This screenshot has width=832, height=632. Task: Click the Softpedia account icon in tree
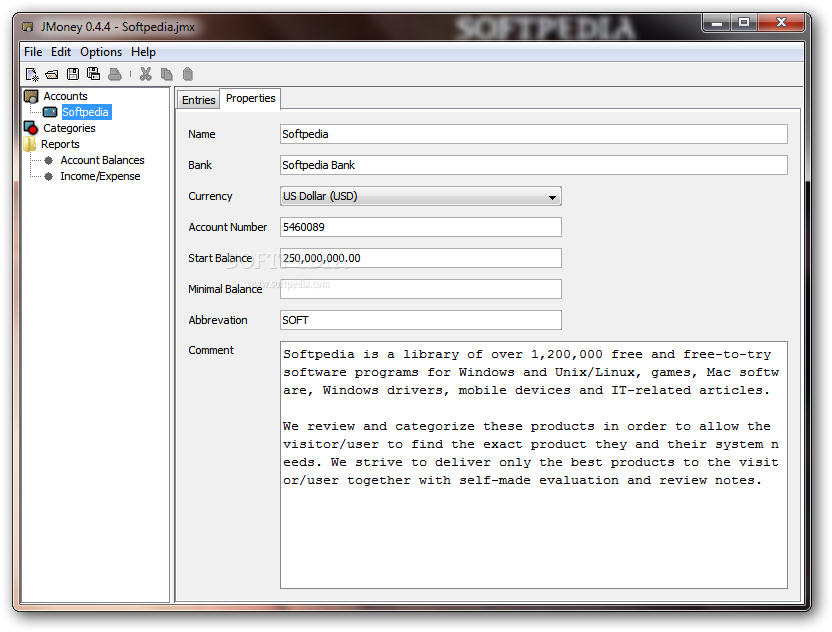click(x=50, y=112)
